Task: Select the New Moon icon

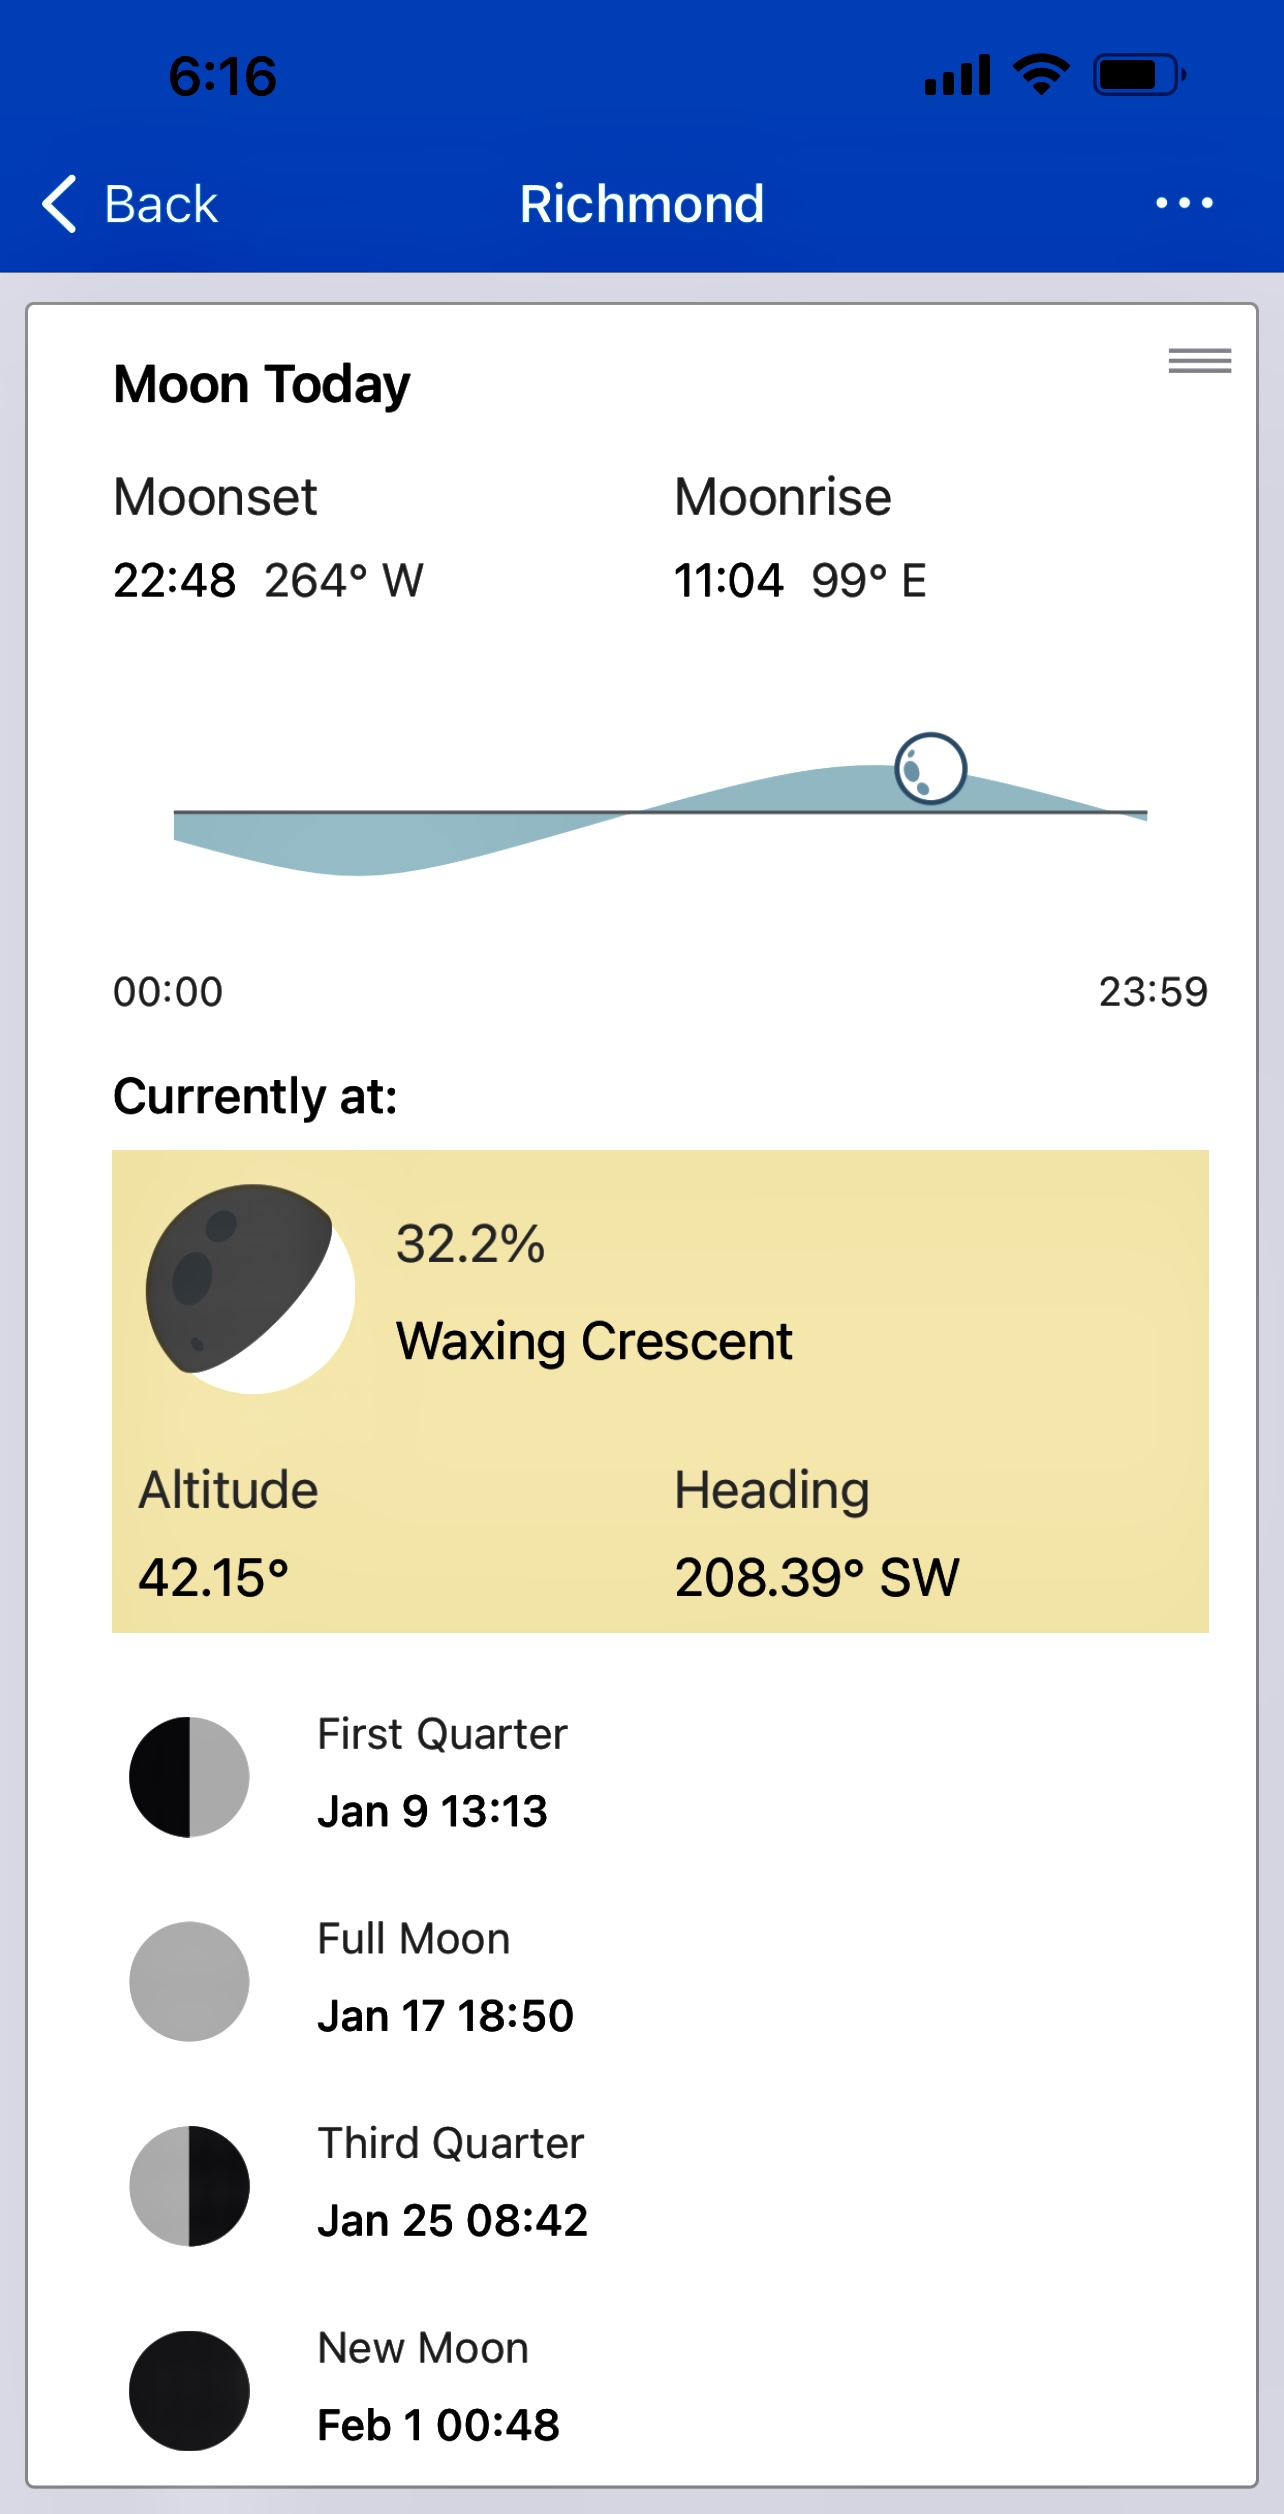Action: [x=189, y=2390]
